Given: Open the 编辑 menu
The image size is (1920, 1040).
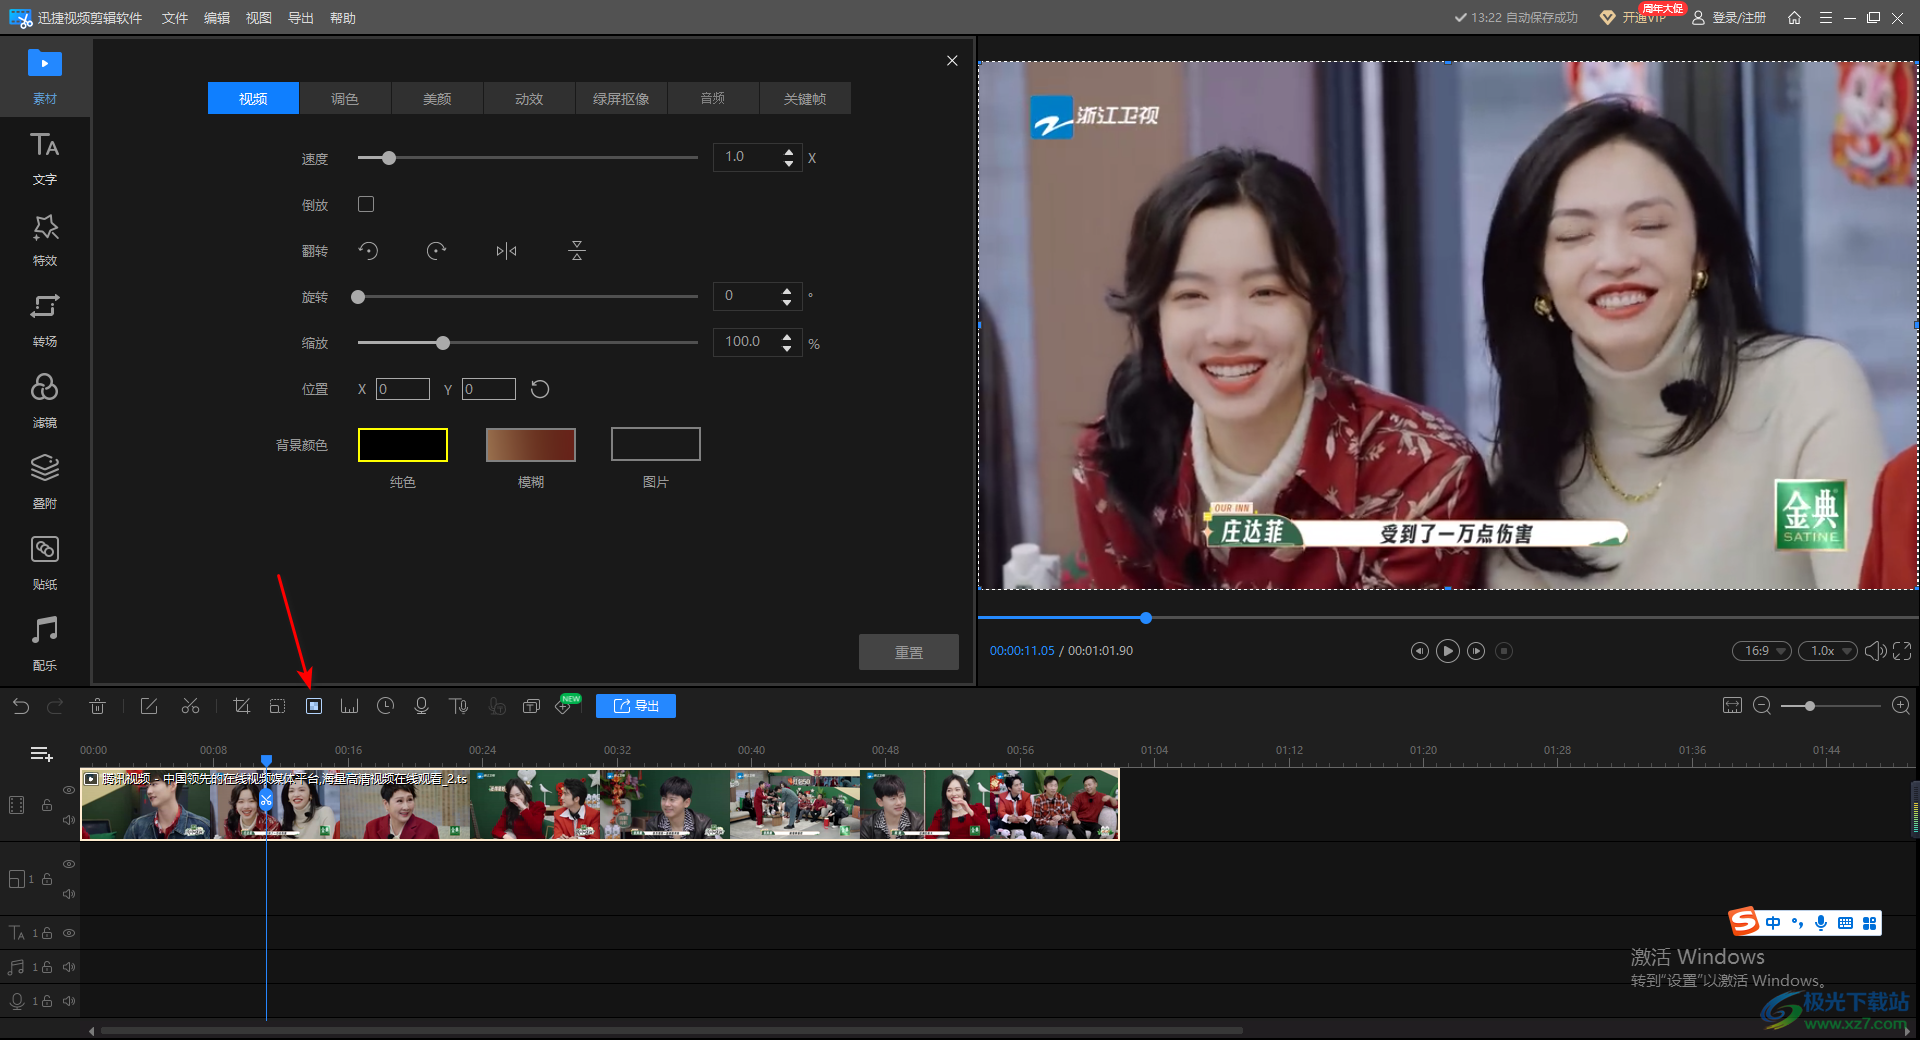Looking at the screenshot, I should (217, 18).
